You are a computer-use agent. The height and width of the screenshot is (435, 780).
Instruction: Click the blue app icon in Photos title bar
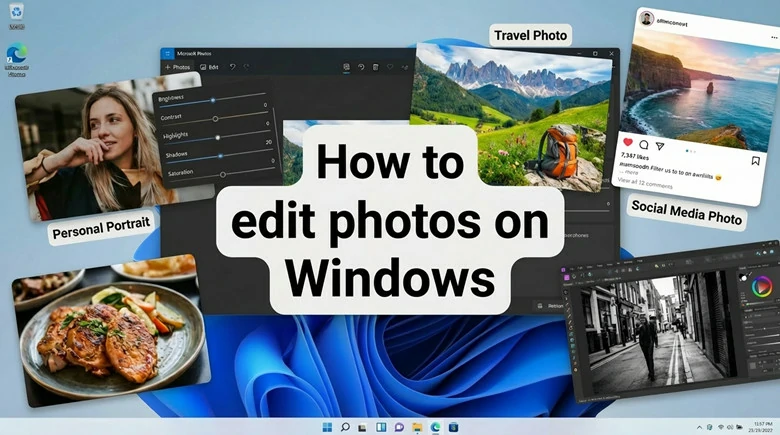click(x=168, y=53)
